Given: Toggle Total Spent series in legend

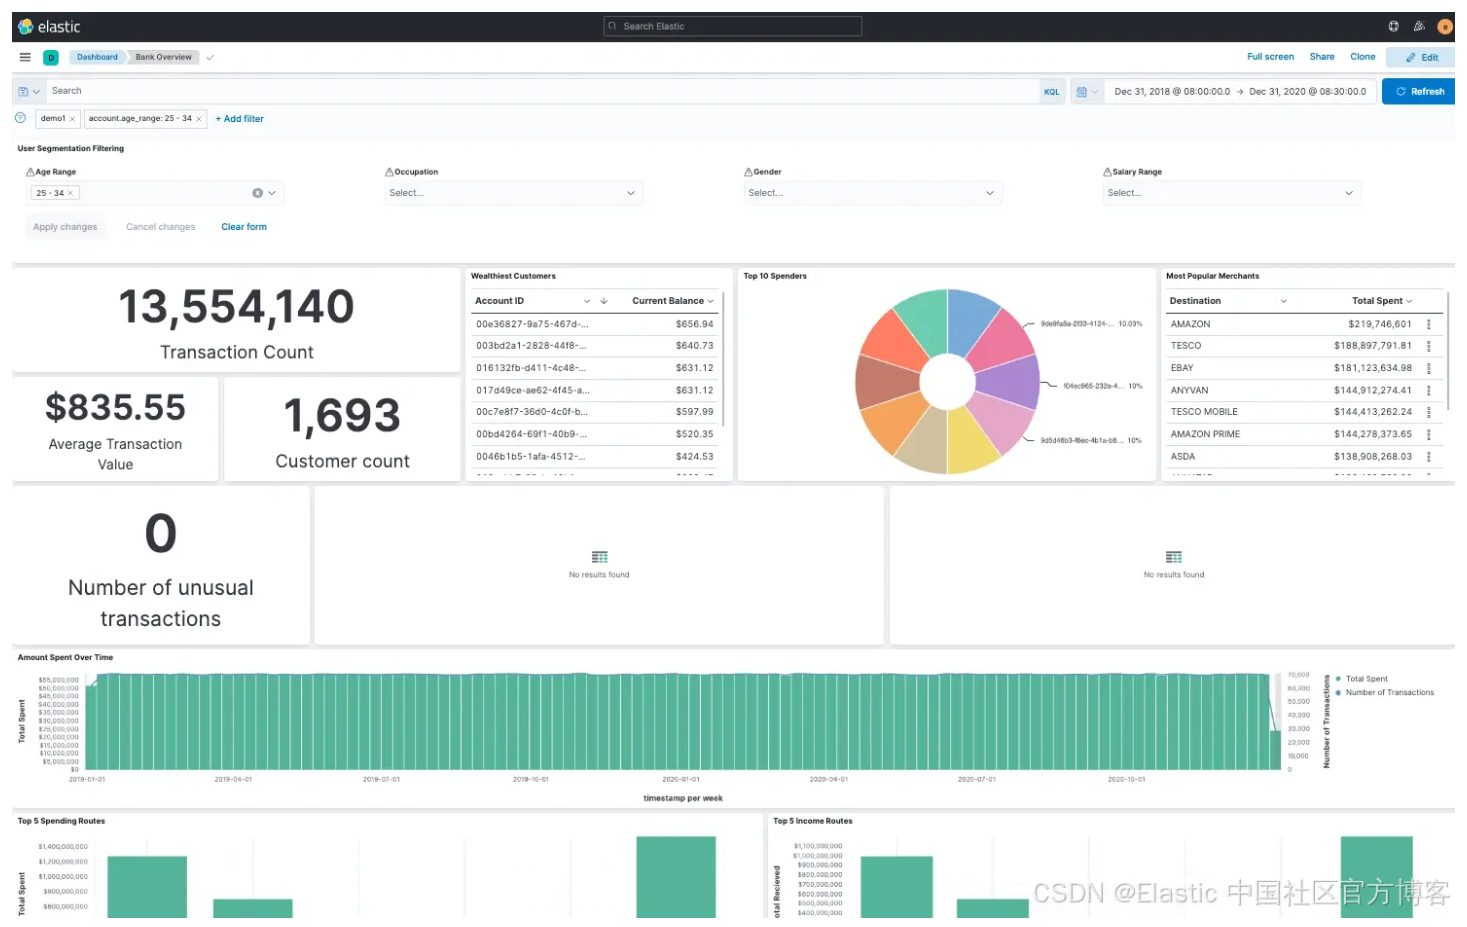Looking at the screenshot, I should [1366, 679].
